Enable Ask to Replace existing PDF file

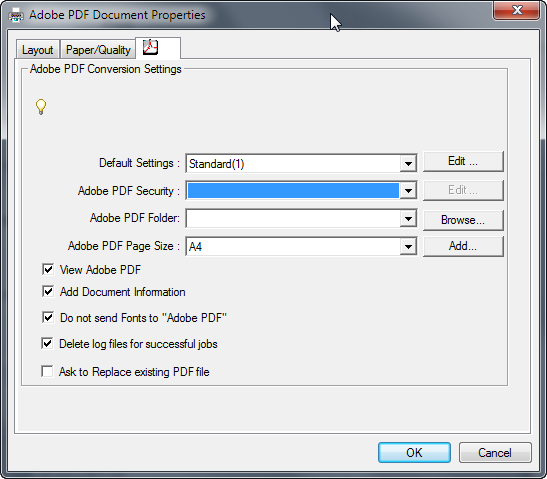[x=47, y=371]
